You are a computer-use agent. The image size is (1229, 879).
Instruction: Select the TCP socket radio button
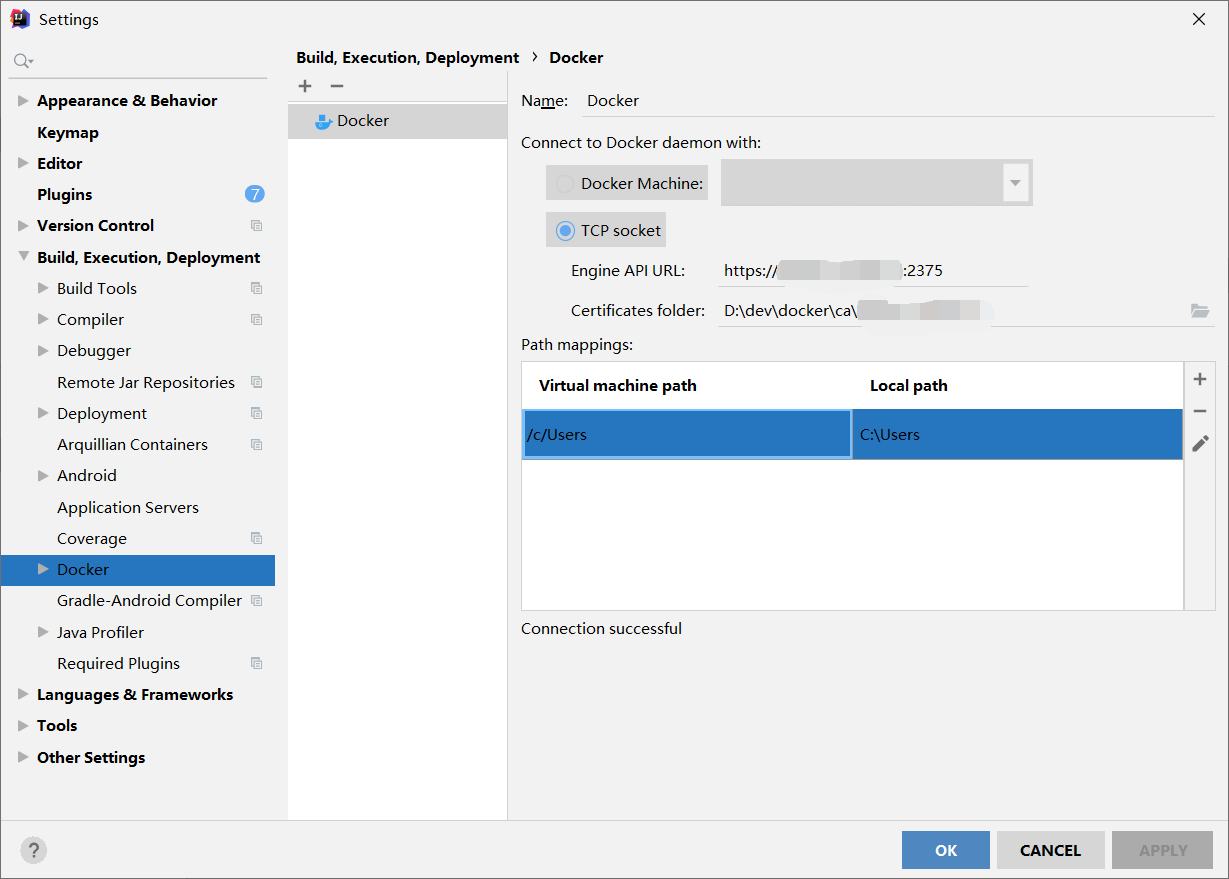tap(565, 231)
